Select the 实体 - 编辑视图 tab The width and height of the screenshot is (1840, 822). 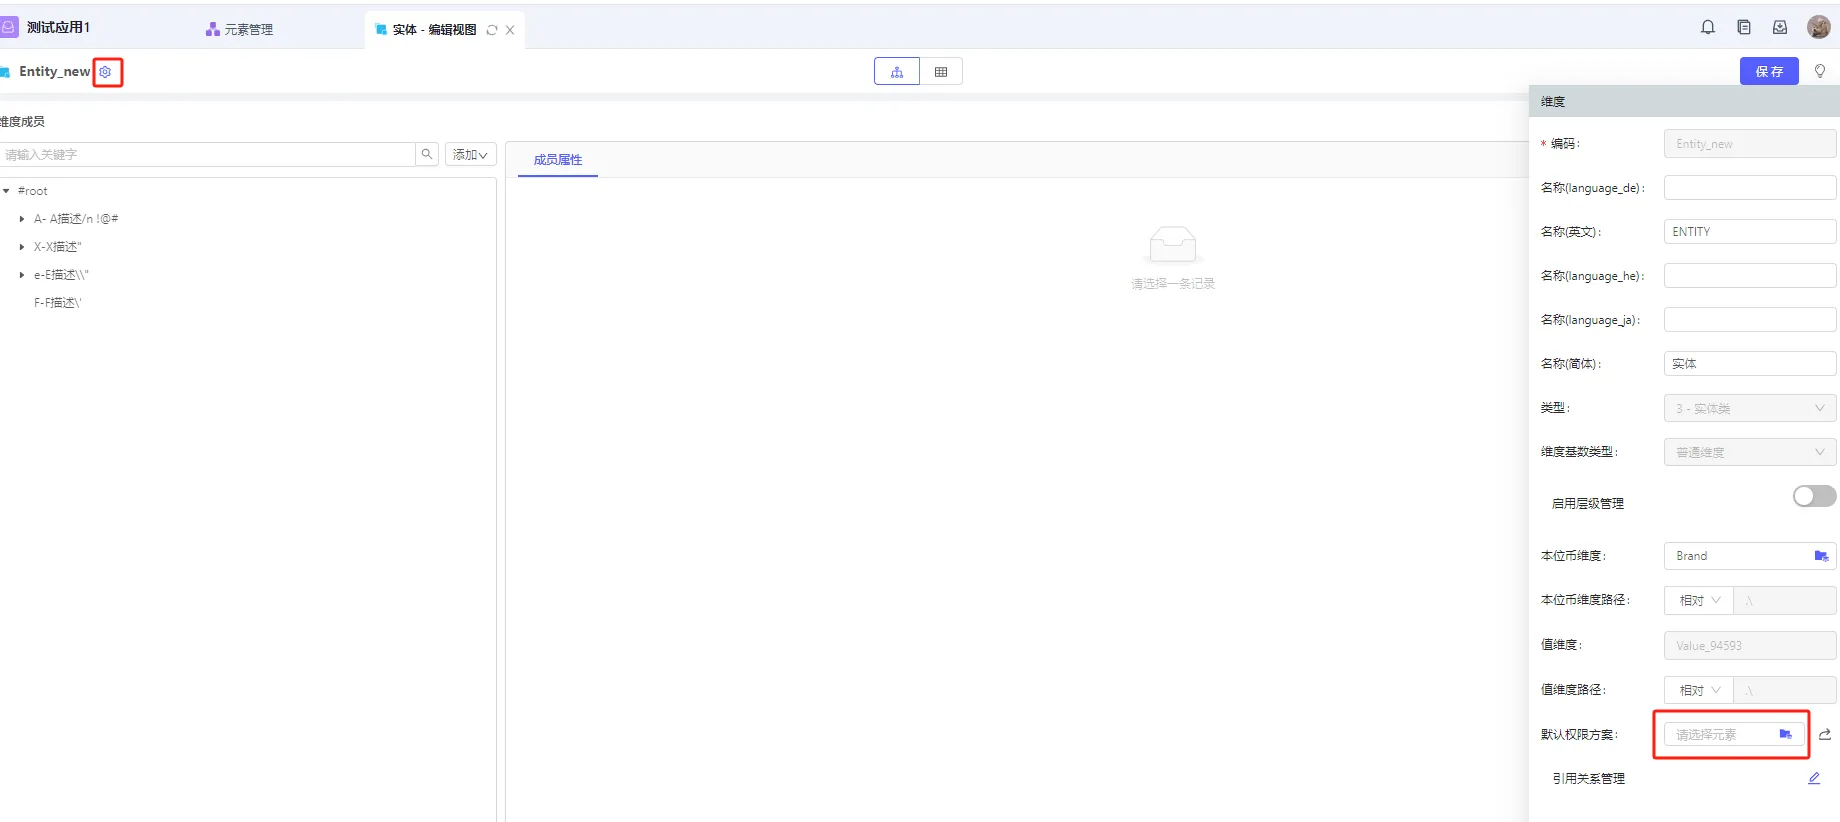point(434,30)
